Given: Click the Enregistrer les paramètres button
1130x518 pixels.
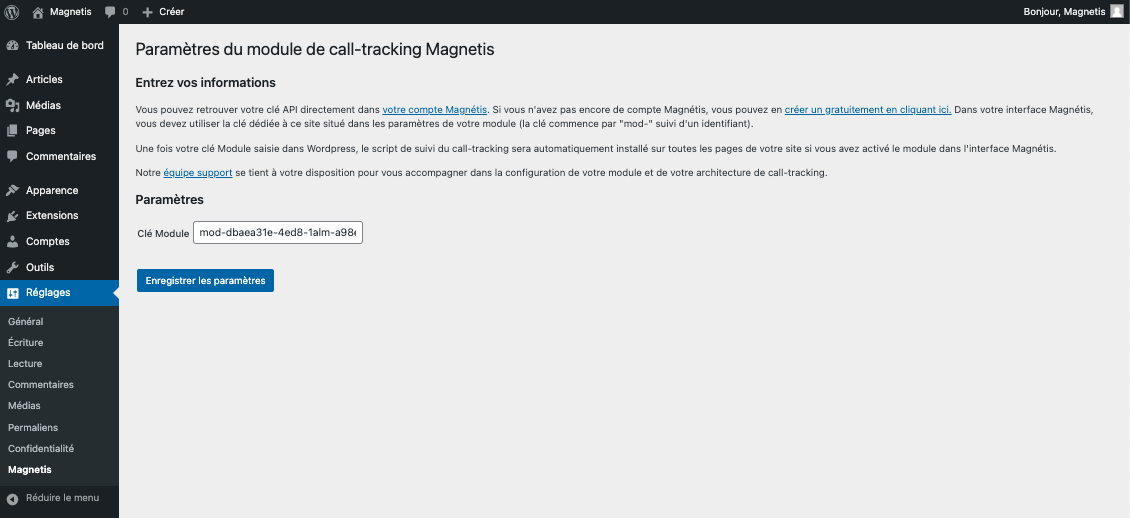Looking at the screenshot, I should [205, 280].
